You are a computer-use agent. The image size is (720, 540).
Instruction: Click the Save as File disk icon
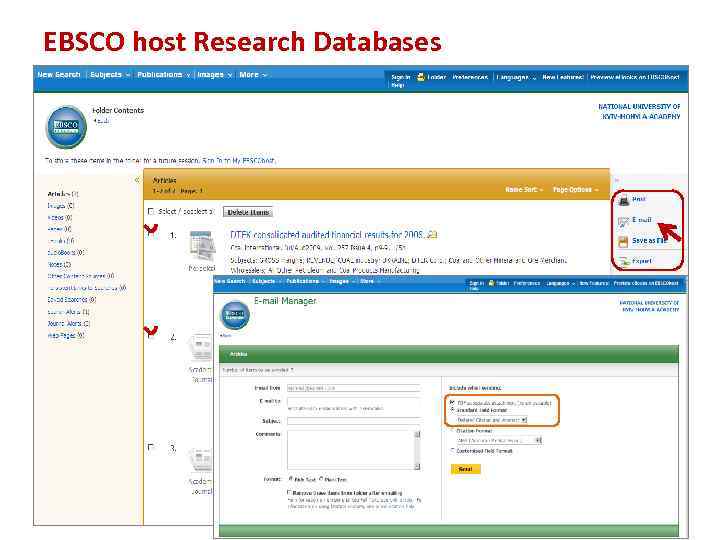coord(623,242)
